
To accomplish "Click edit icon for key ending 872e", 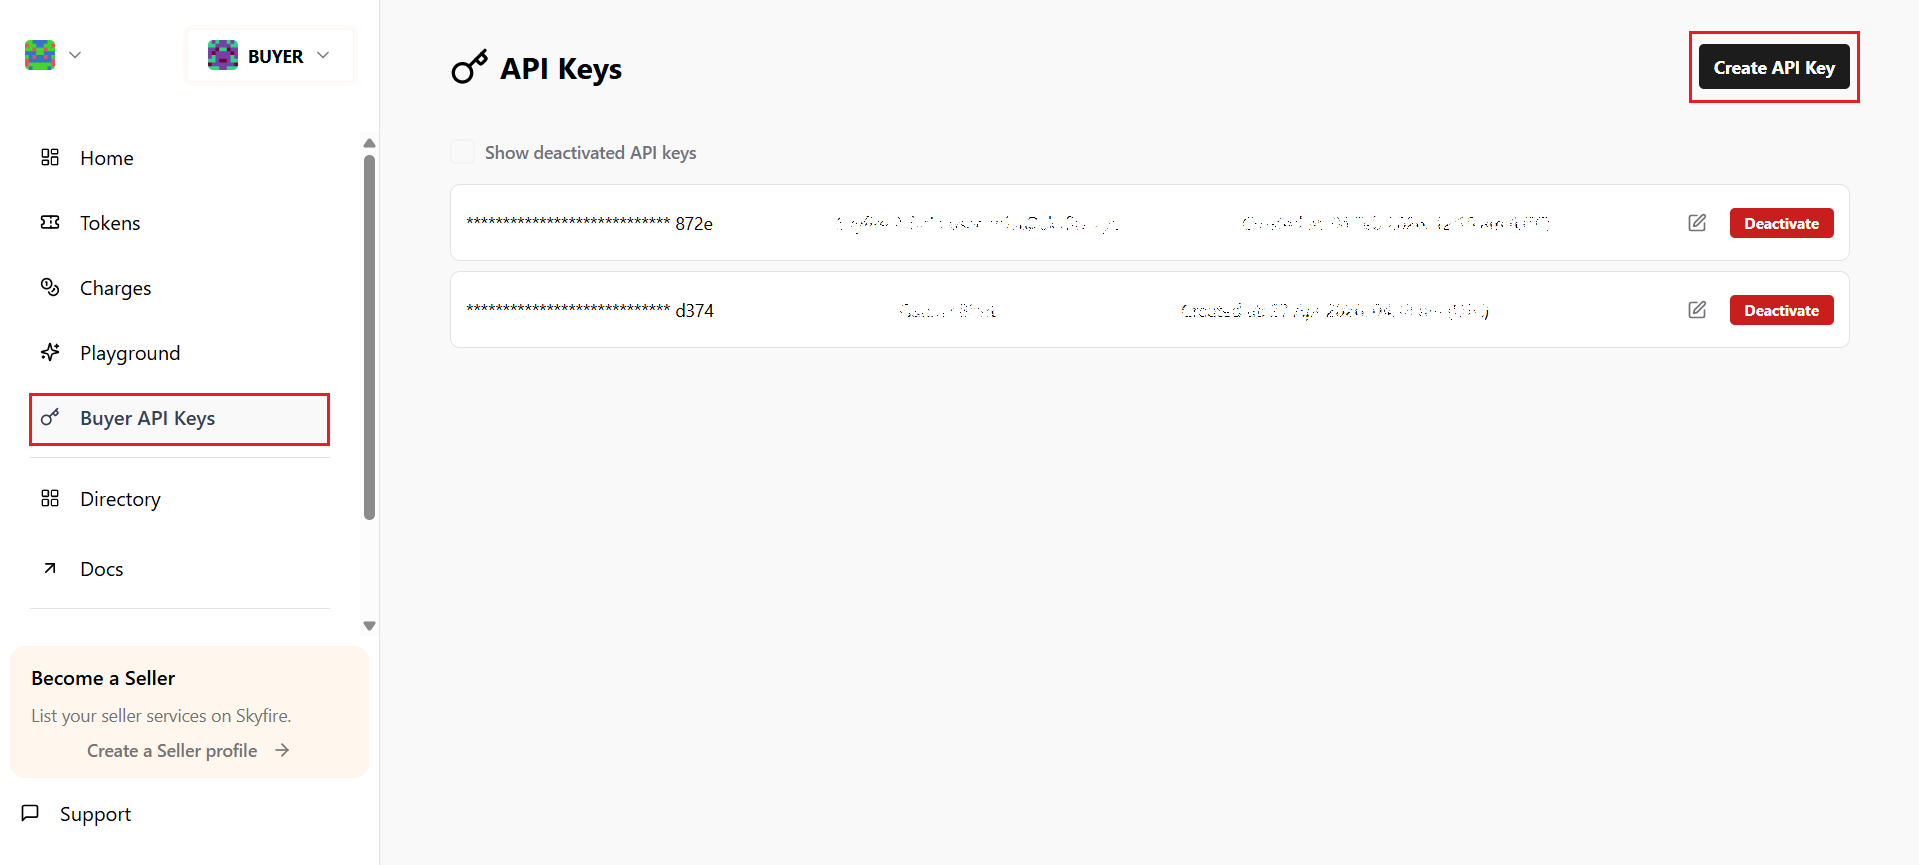I will pyautogui.click(x=1697, y=223).
